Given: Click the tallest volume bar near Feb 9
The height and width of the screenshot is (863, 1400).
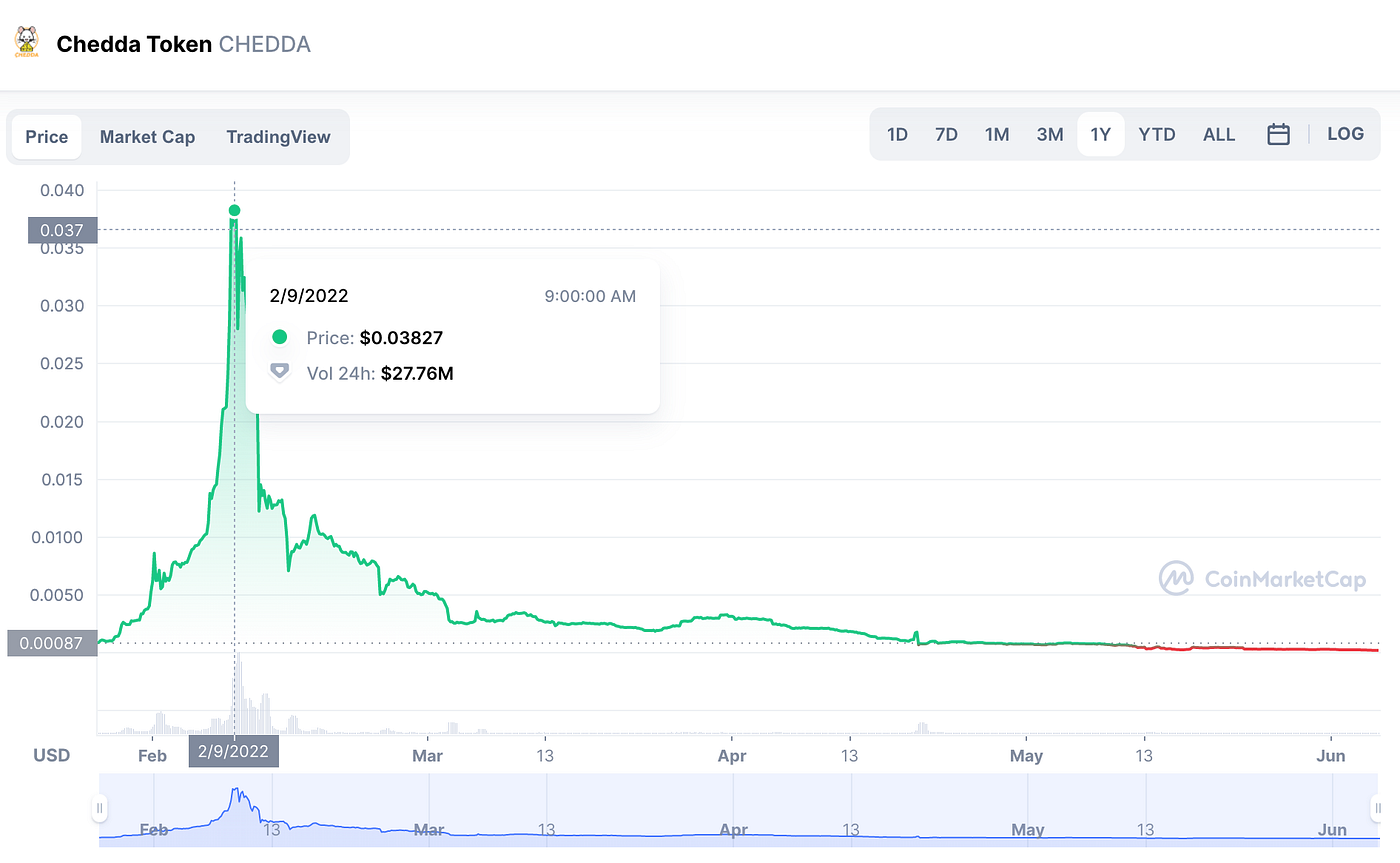Looking at the screenshot, I should click(x=238, y=695).
